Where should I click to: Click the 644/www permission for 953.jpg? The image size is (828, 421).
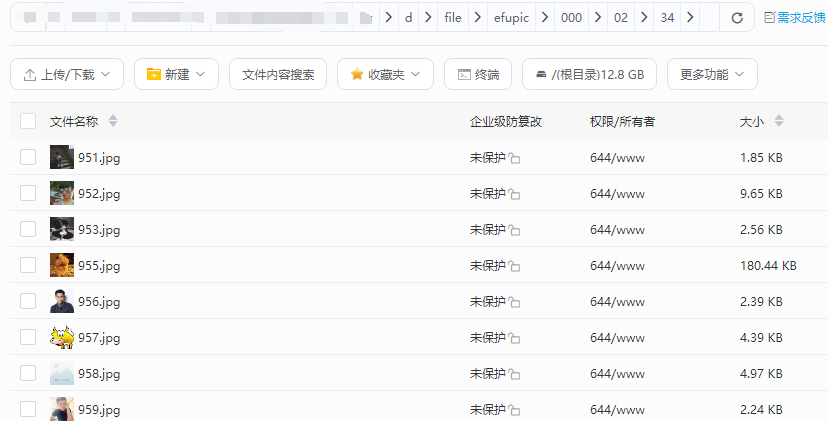[617, 230]
